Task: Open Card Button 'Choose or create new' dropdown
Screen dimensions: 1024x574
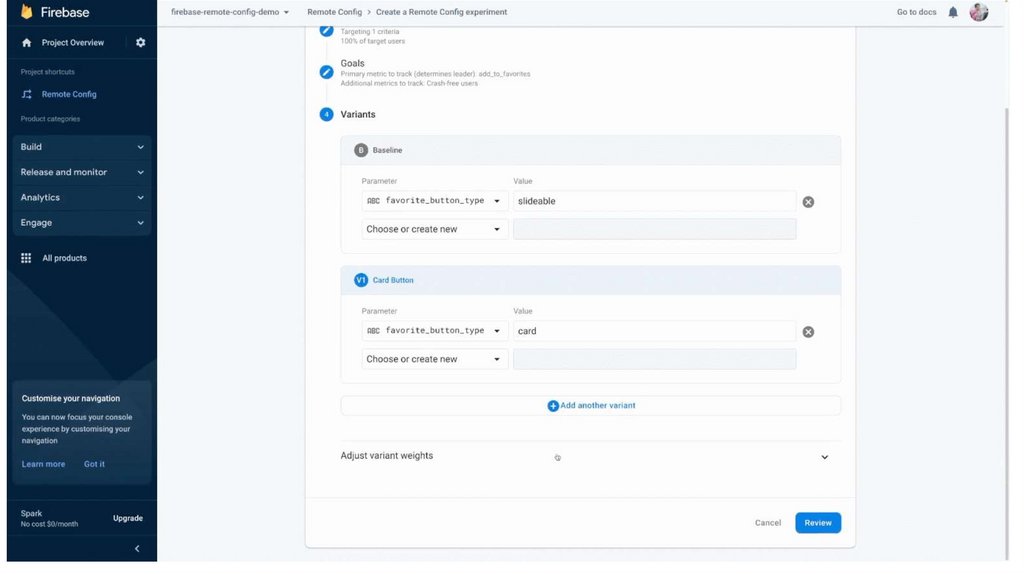Action: 435,359
